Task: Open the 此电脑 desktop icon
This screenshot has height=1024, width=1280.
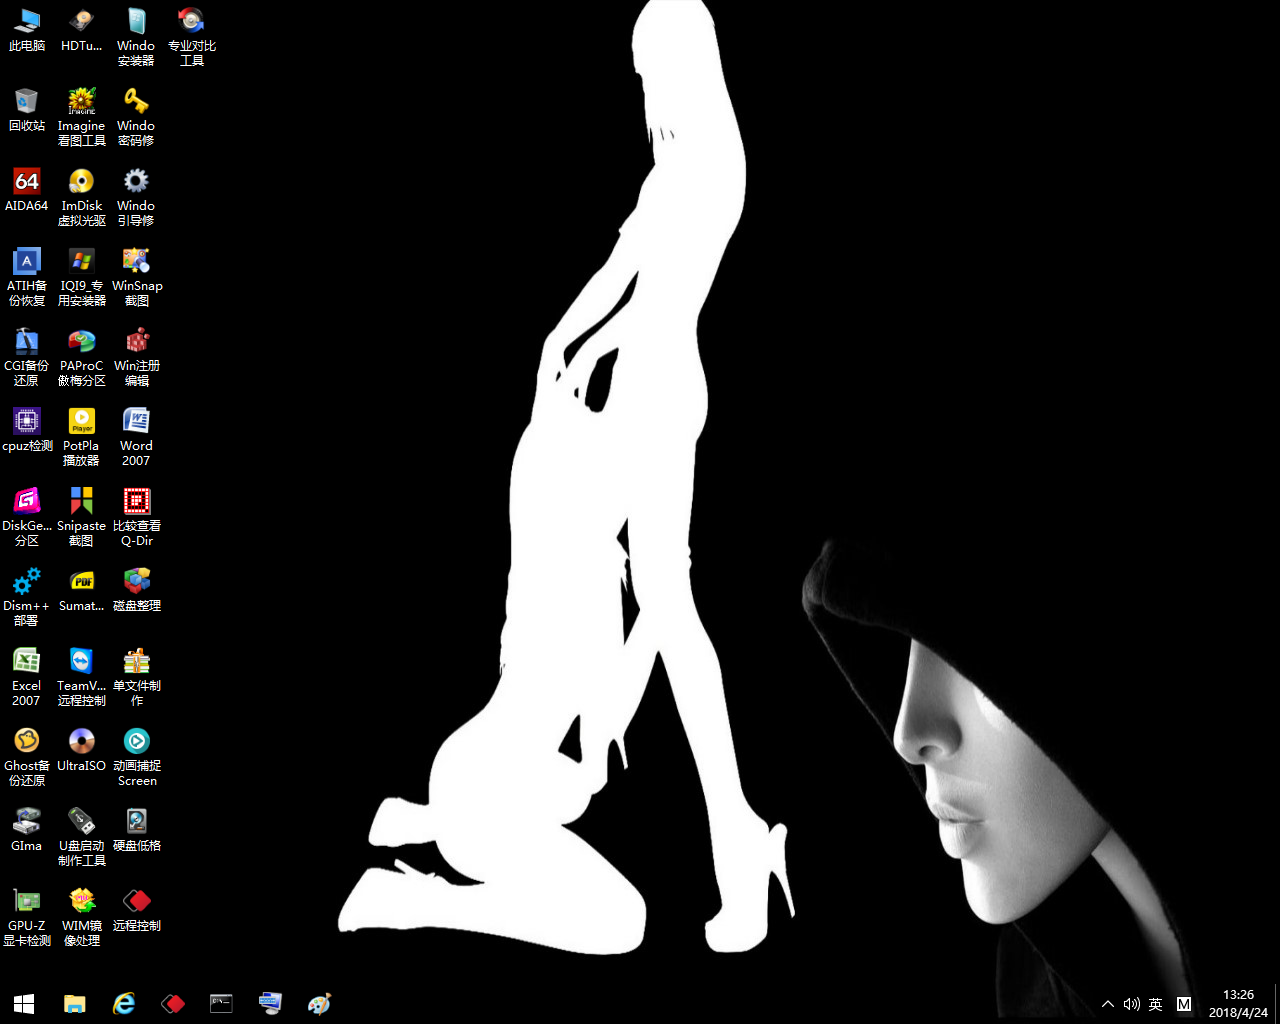Action: coord(27,30)
